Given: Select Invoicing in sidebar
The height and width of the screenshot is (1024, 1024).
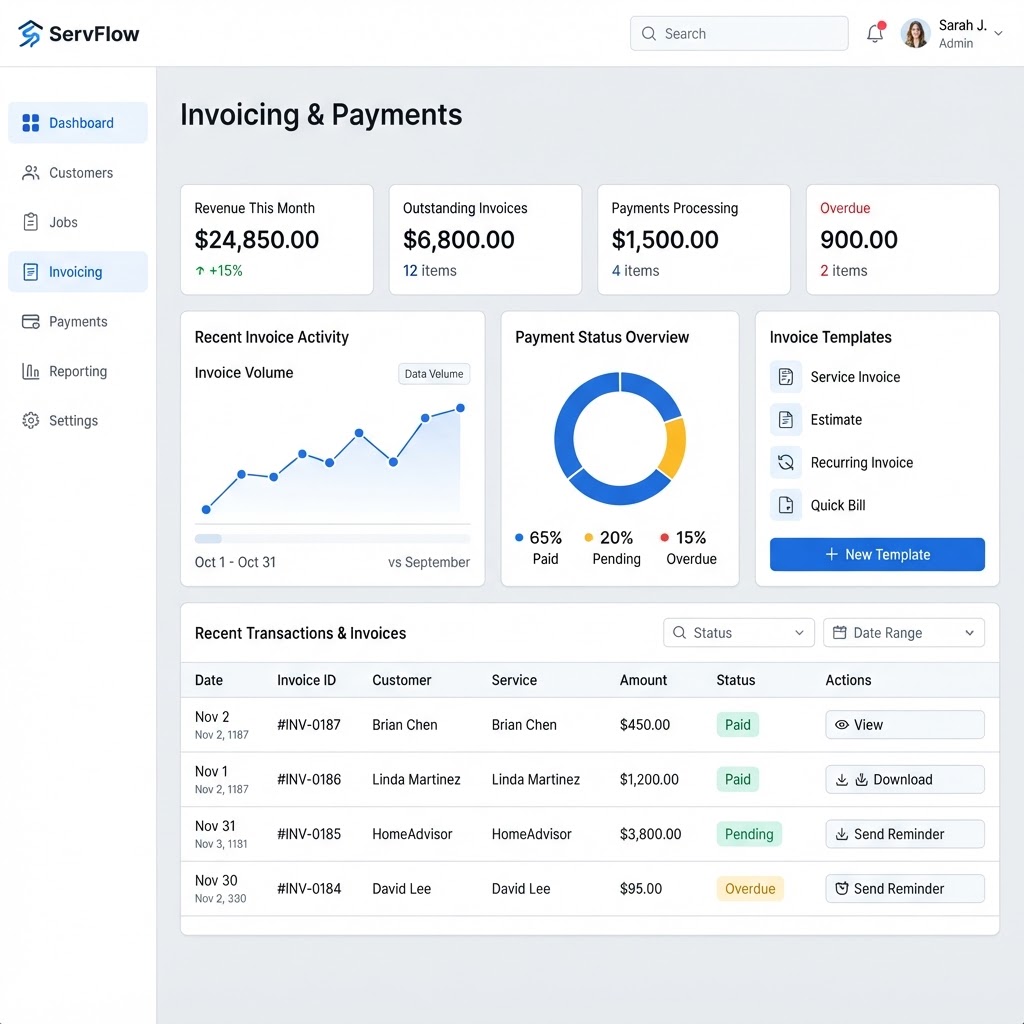Looking at the screenshot, I should [x=78, y=272].
